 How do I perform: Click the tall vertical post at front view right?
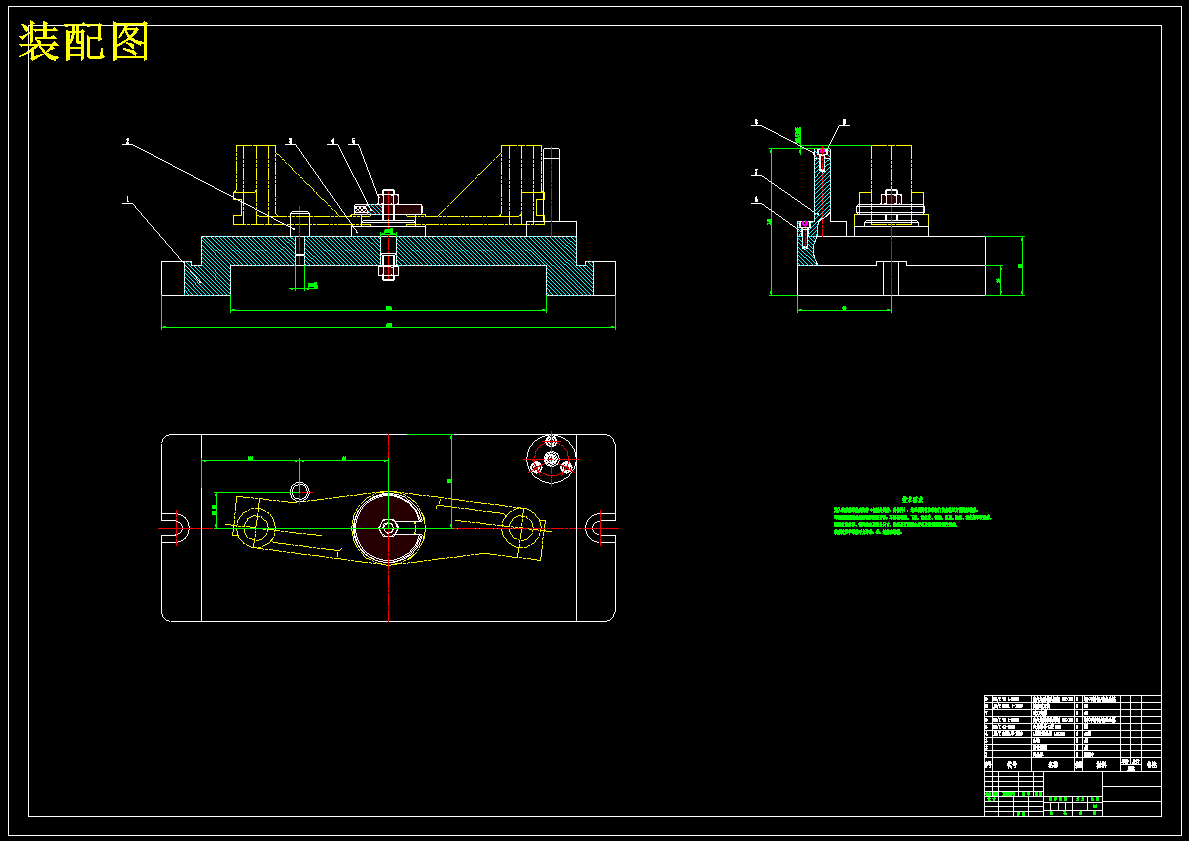click(552, 184)
